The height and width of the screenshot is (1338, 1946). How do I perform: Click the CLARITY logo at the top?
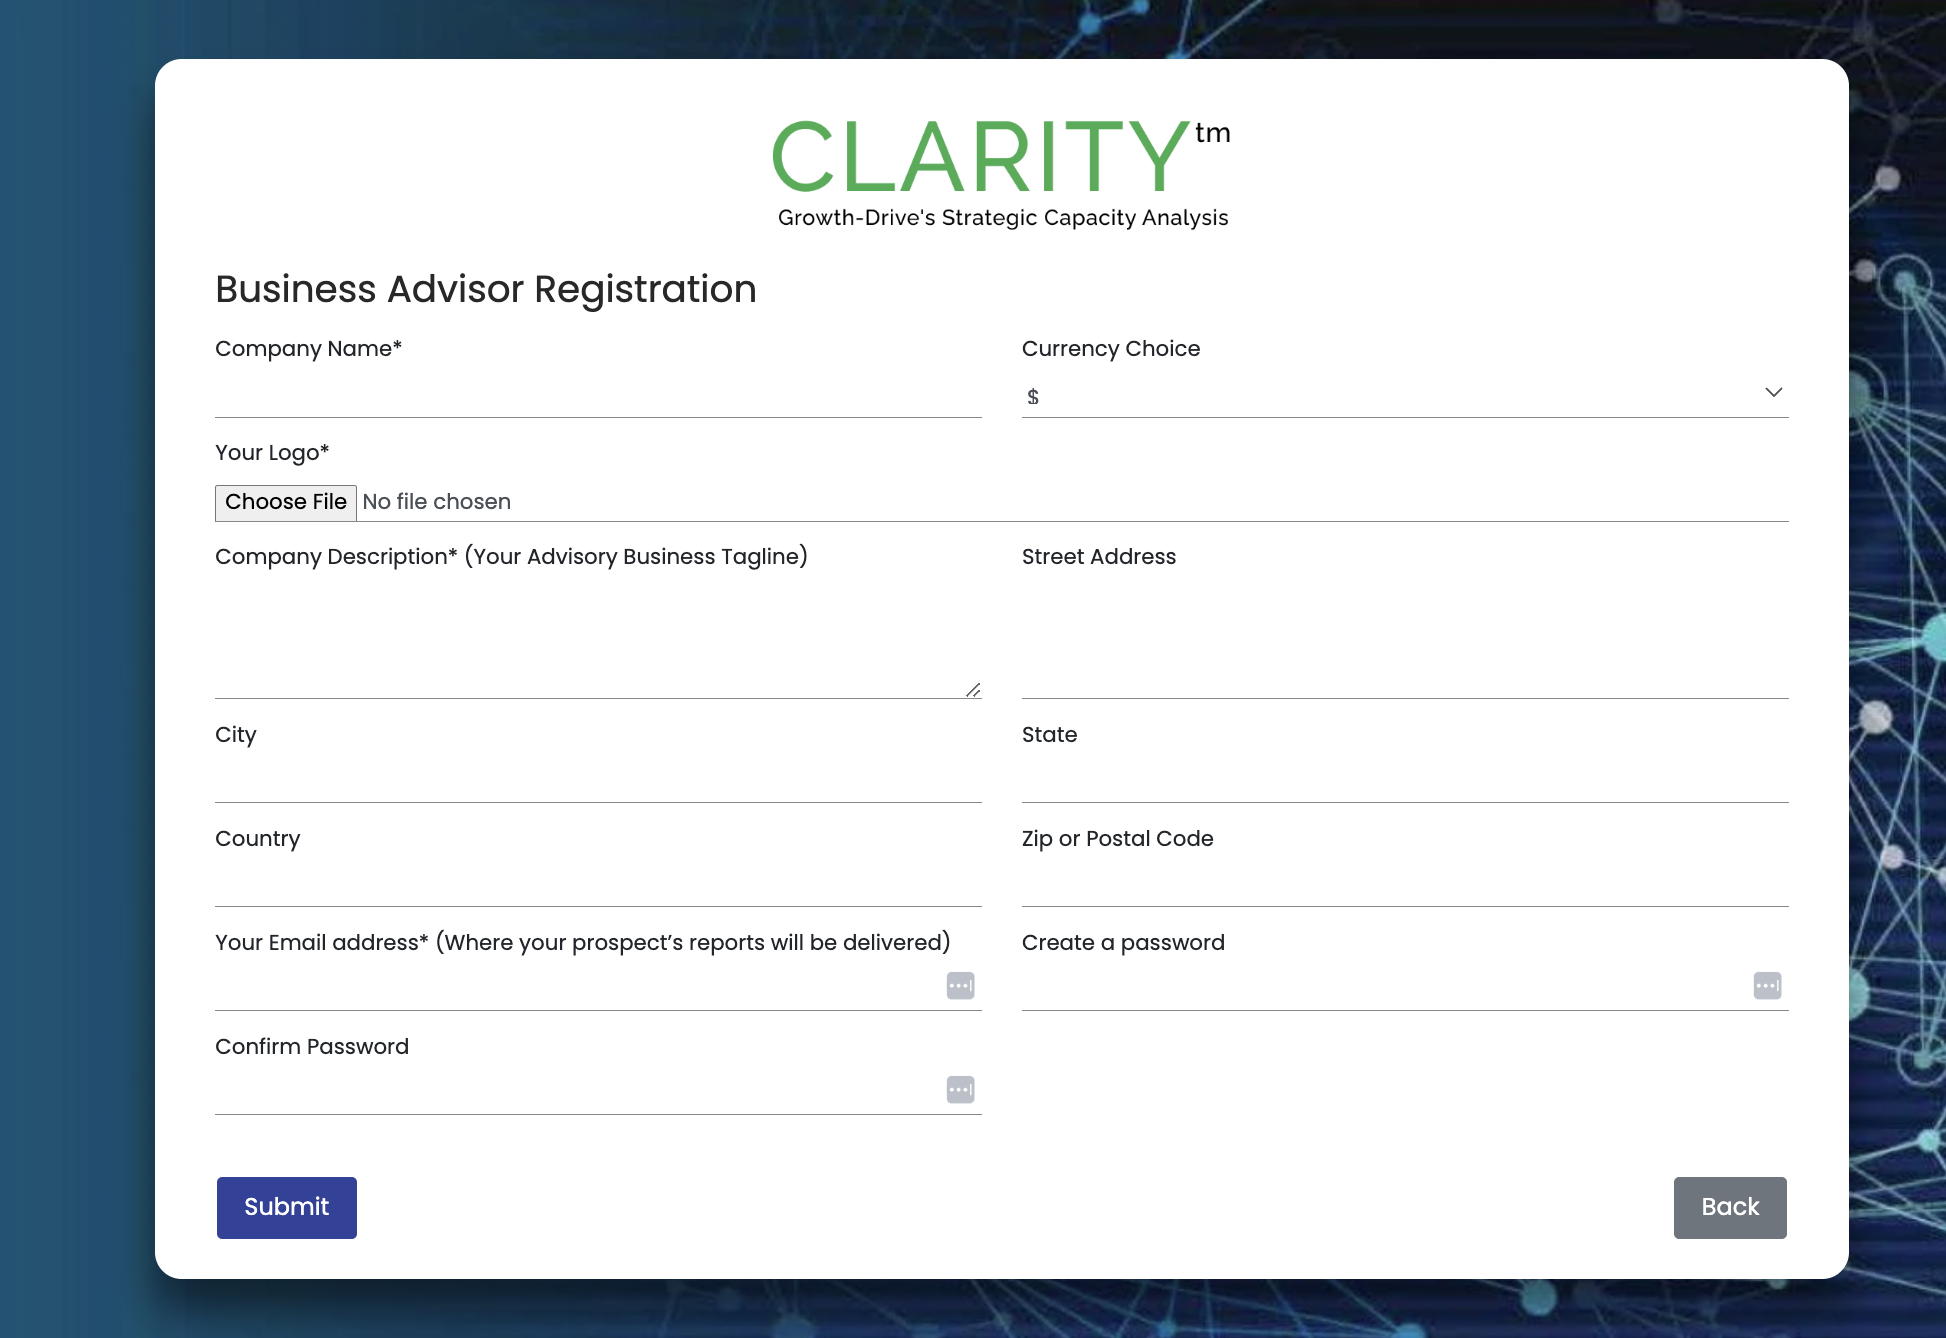point(1000,158)
